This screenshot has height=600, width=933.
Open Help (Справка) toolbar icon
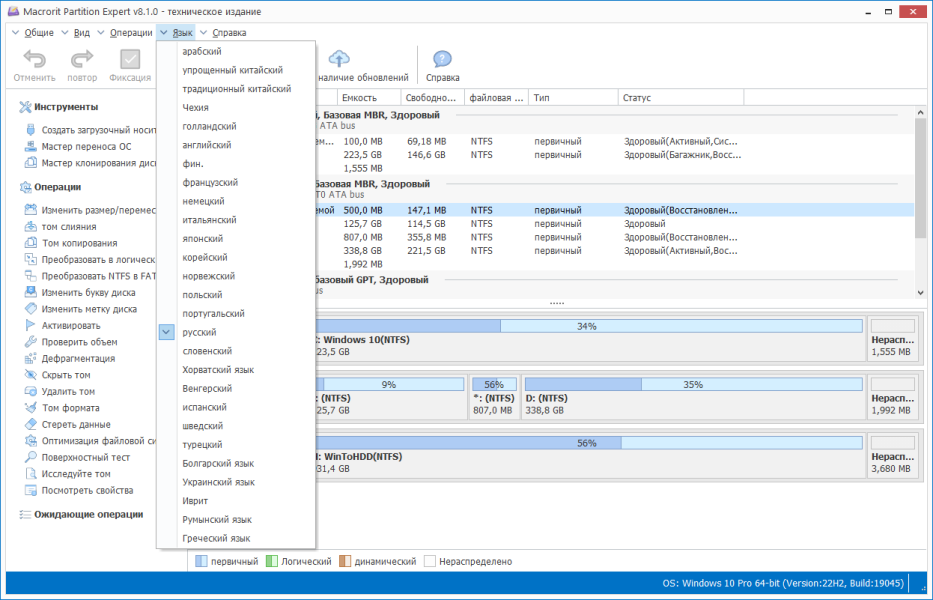pyautogui.click(x=442, y=59)
